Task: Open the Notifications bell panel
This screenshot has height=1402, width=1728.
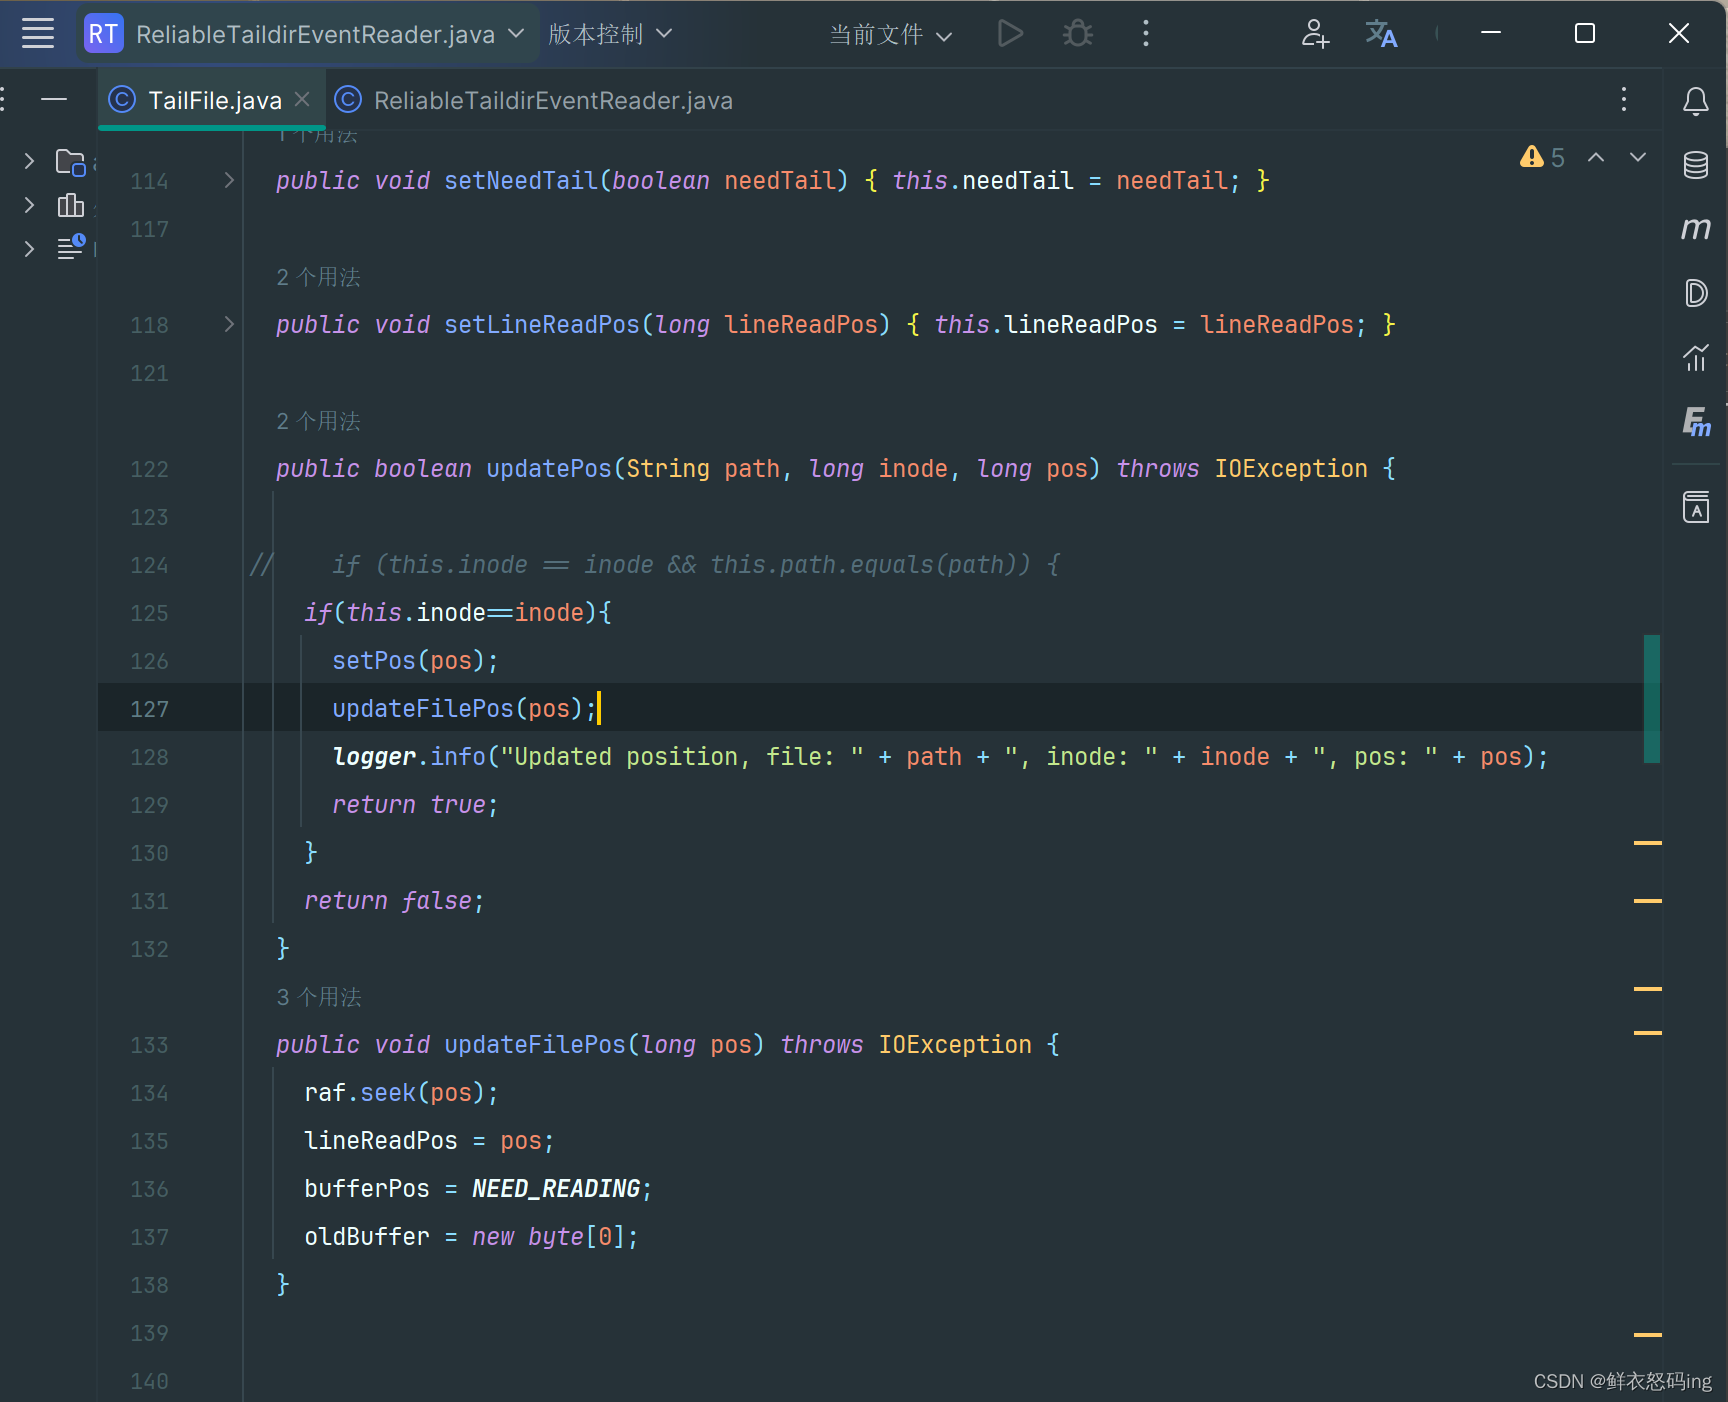Action: coord(1695,101)
